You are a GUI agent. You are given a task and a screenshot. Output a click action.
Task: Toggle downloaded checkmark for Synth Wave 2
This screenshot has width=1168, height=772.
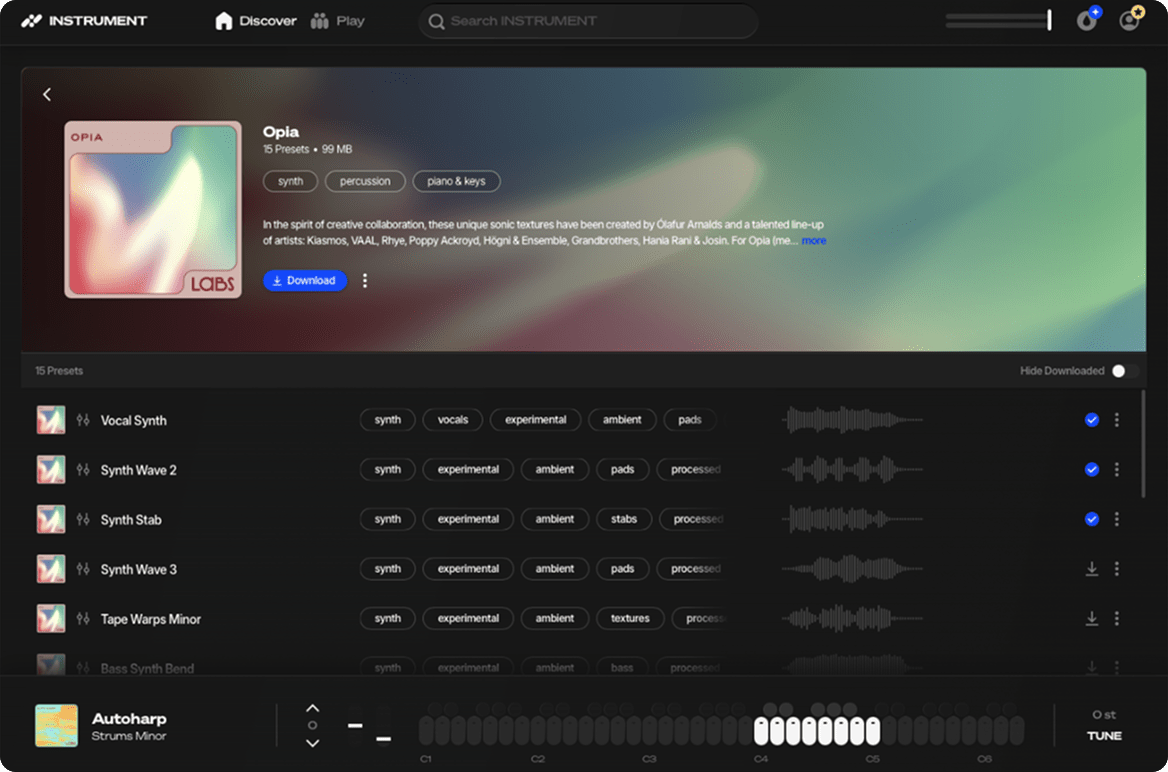point(1092,470)
